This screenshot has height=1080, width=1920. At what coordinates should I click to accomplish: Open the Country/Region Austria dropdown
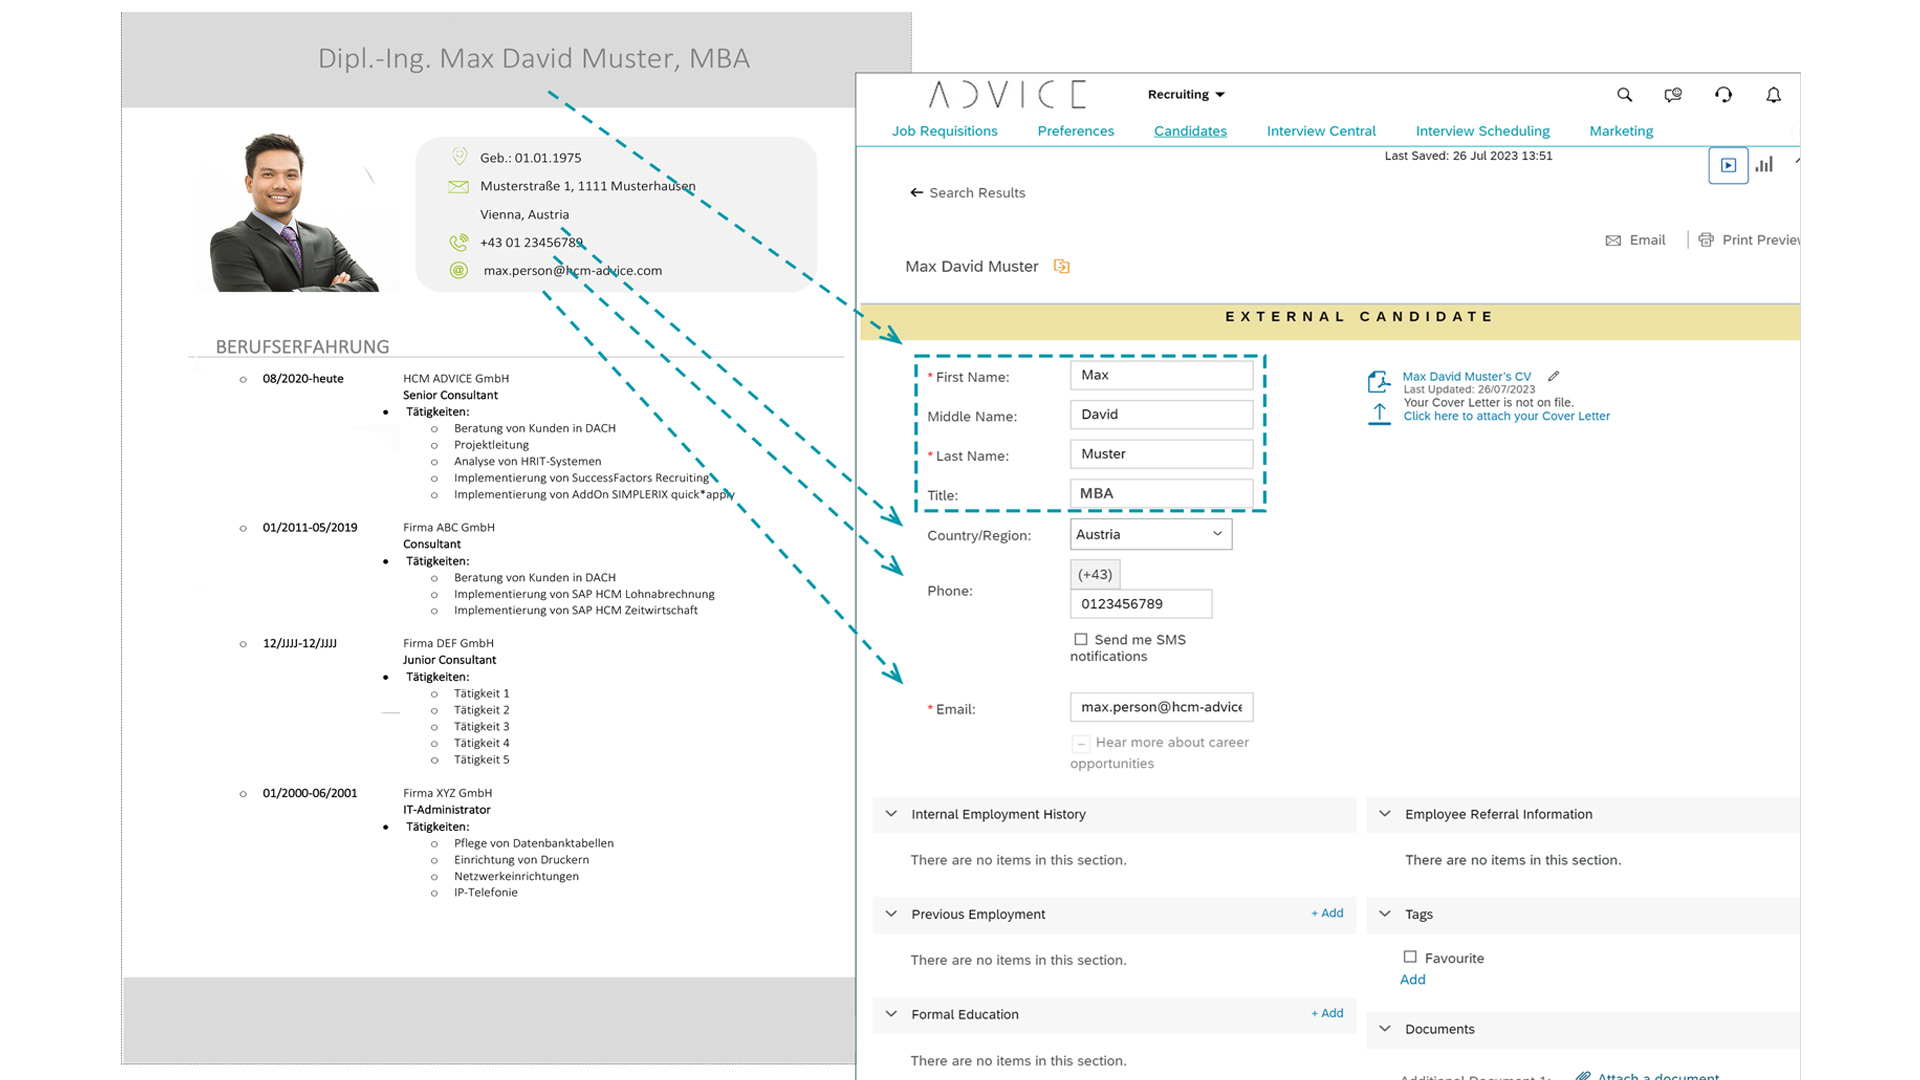pyautogui.click(x=1150, y=534)
